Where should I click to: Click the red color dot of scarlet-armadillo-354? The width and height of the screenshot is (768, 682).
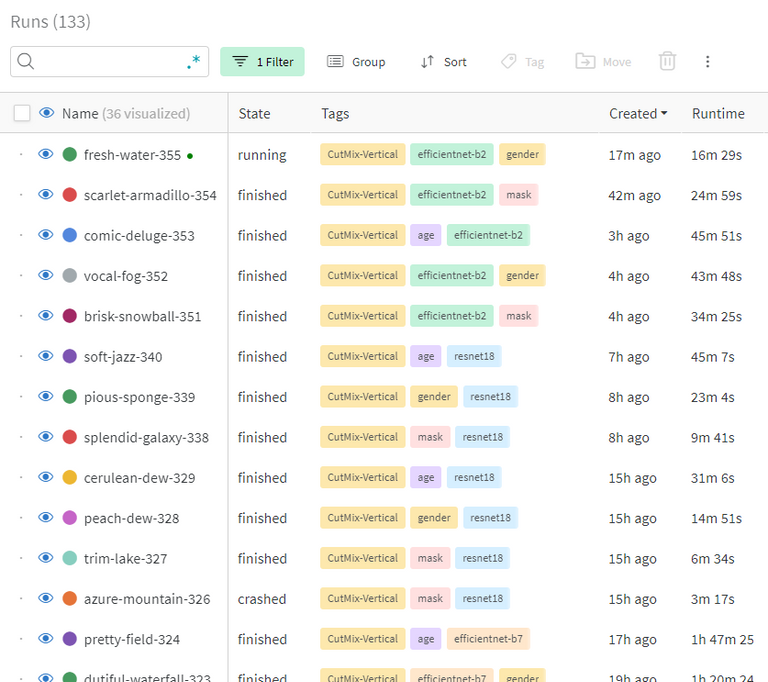(x=70, y=195)
